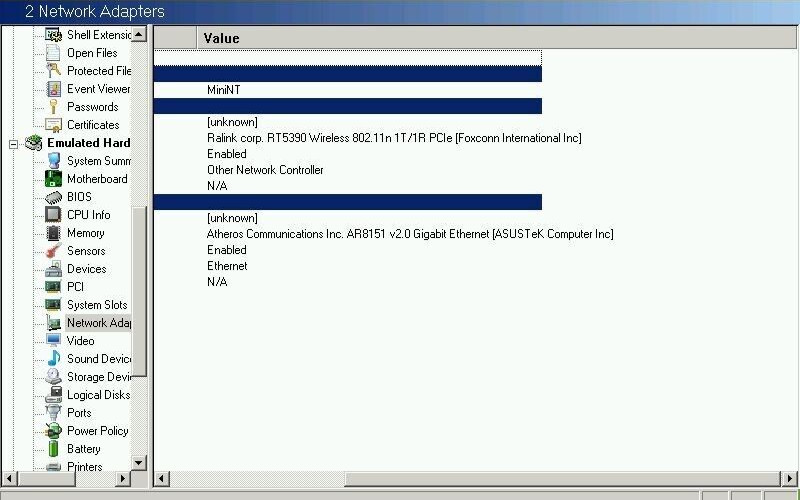Select the highlighted header above the Atheros entry
The image size is (800, 500).
point(347,202)
